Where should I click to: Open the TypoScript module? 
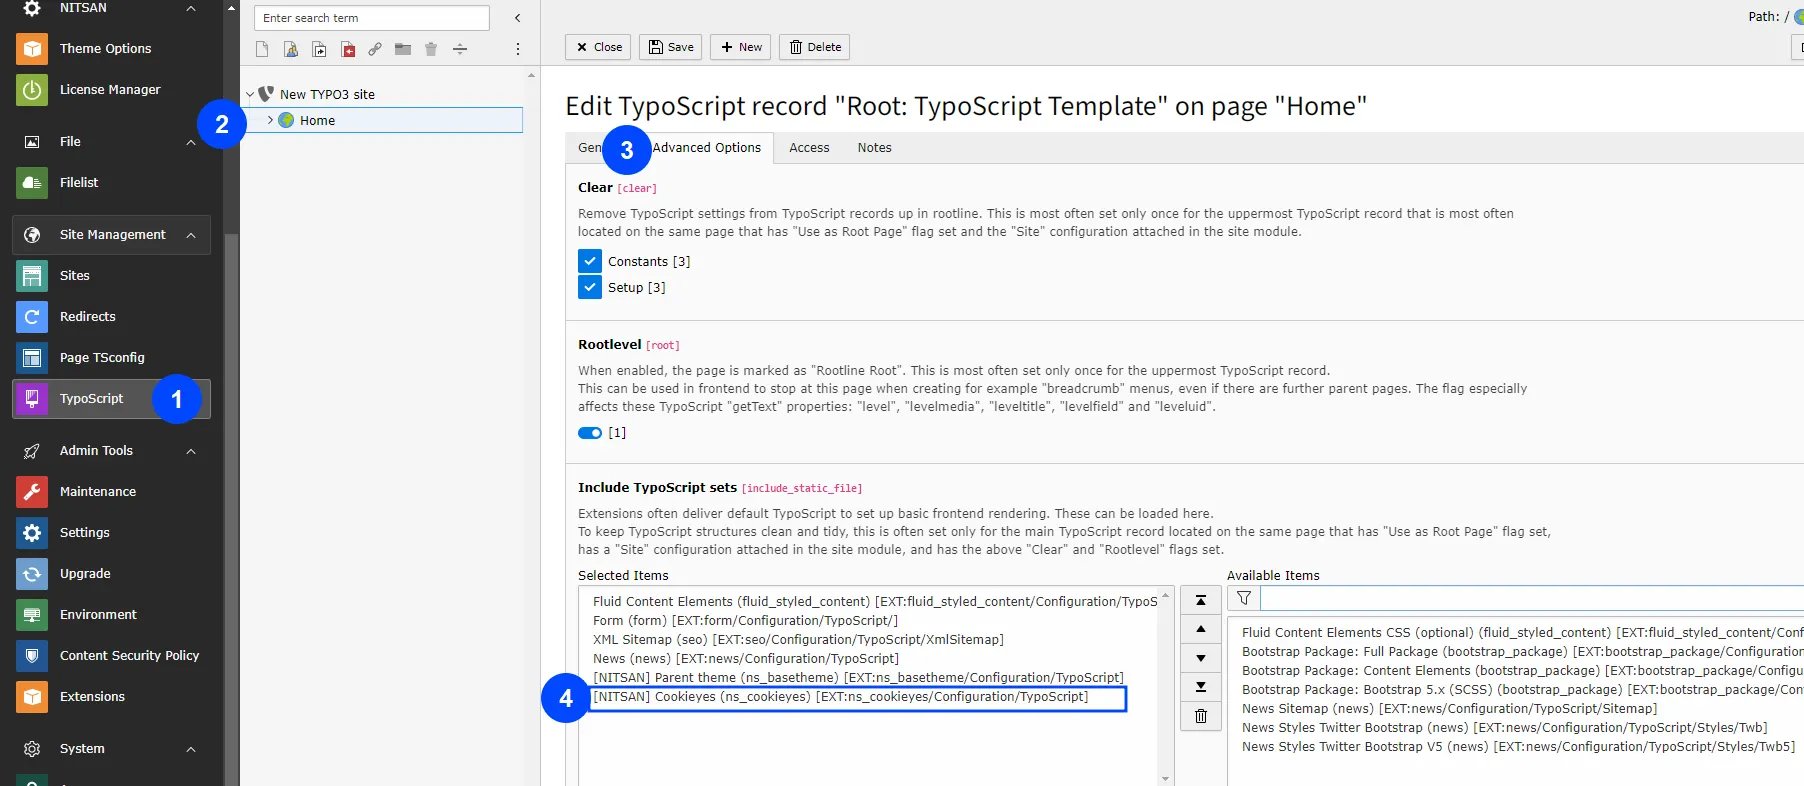112,398
